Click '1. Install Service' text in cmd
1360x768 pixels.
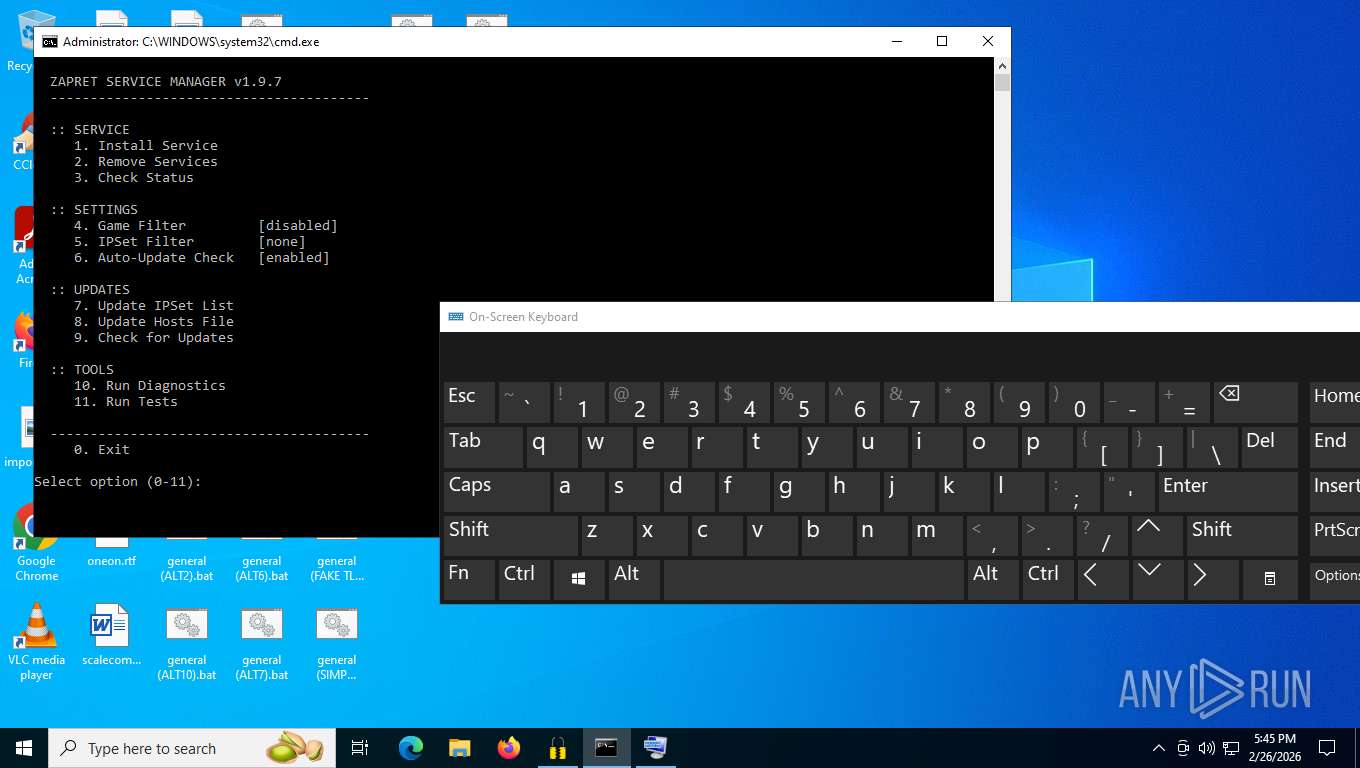click(146, 146)
